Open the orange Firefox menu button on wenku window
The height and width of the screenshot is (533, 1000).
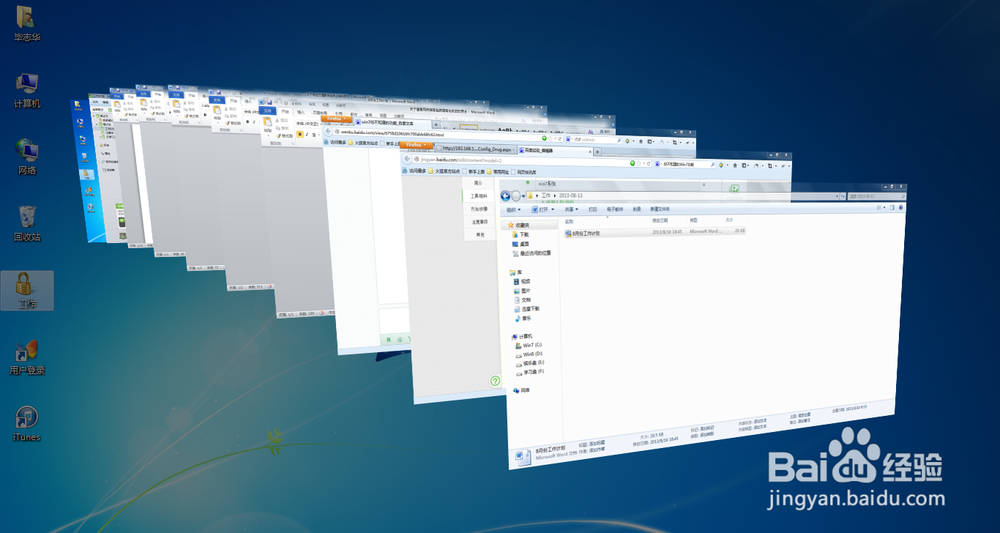337,119
